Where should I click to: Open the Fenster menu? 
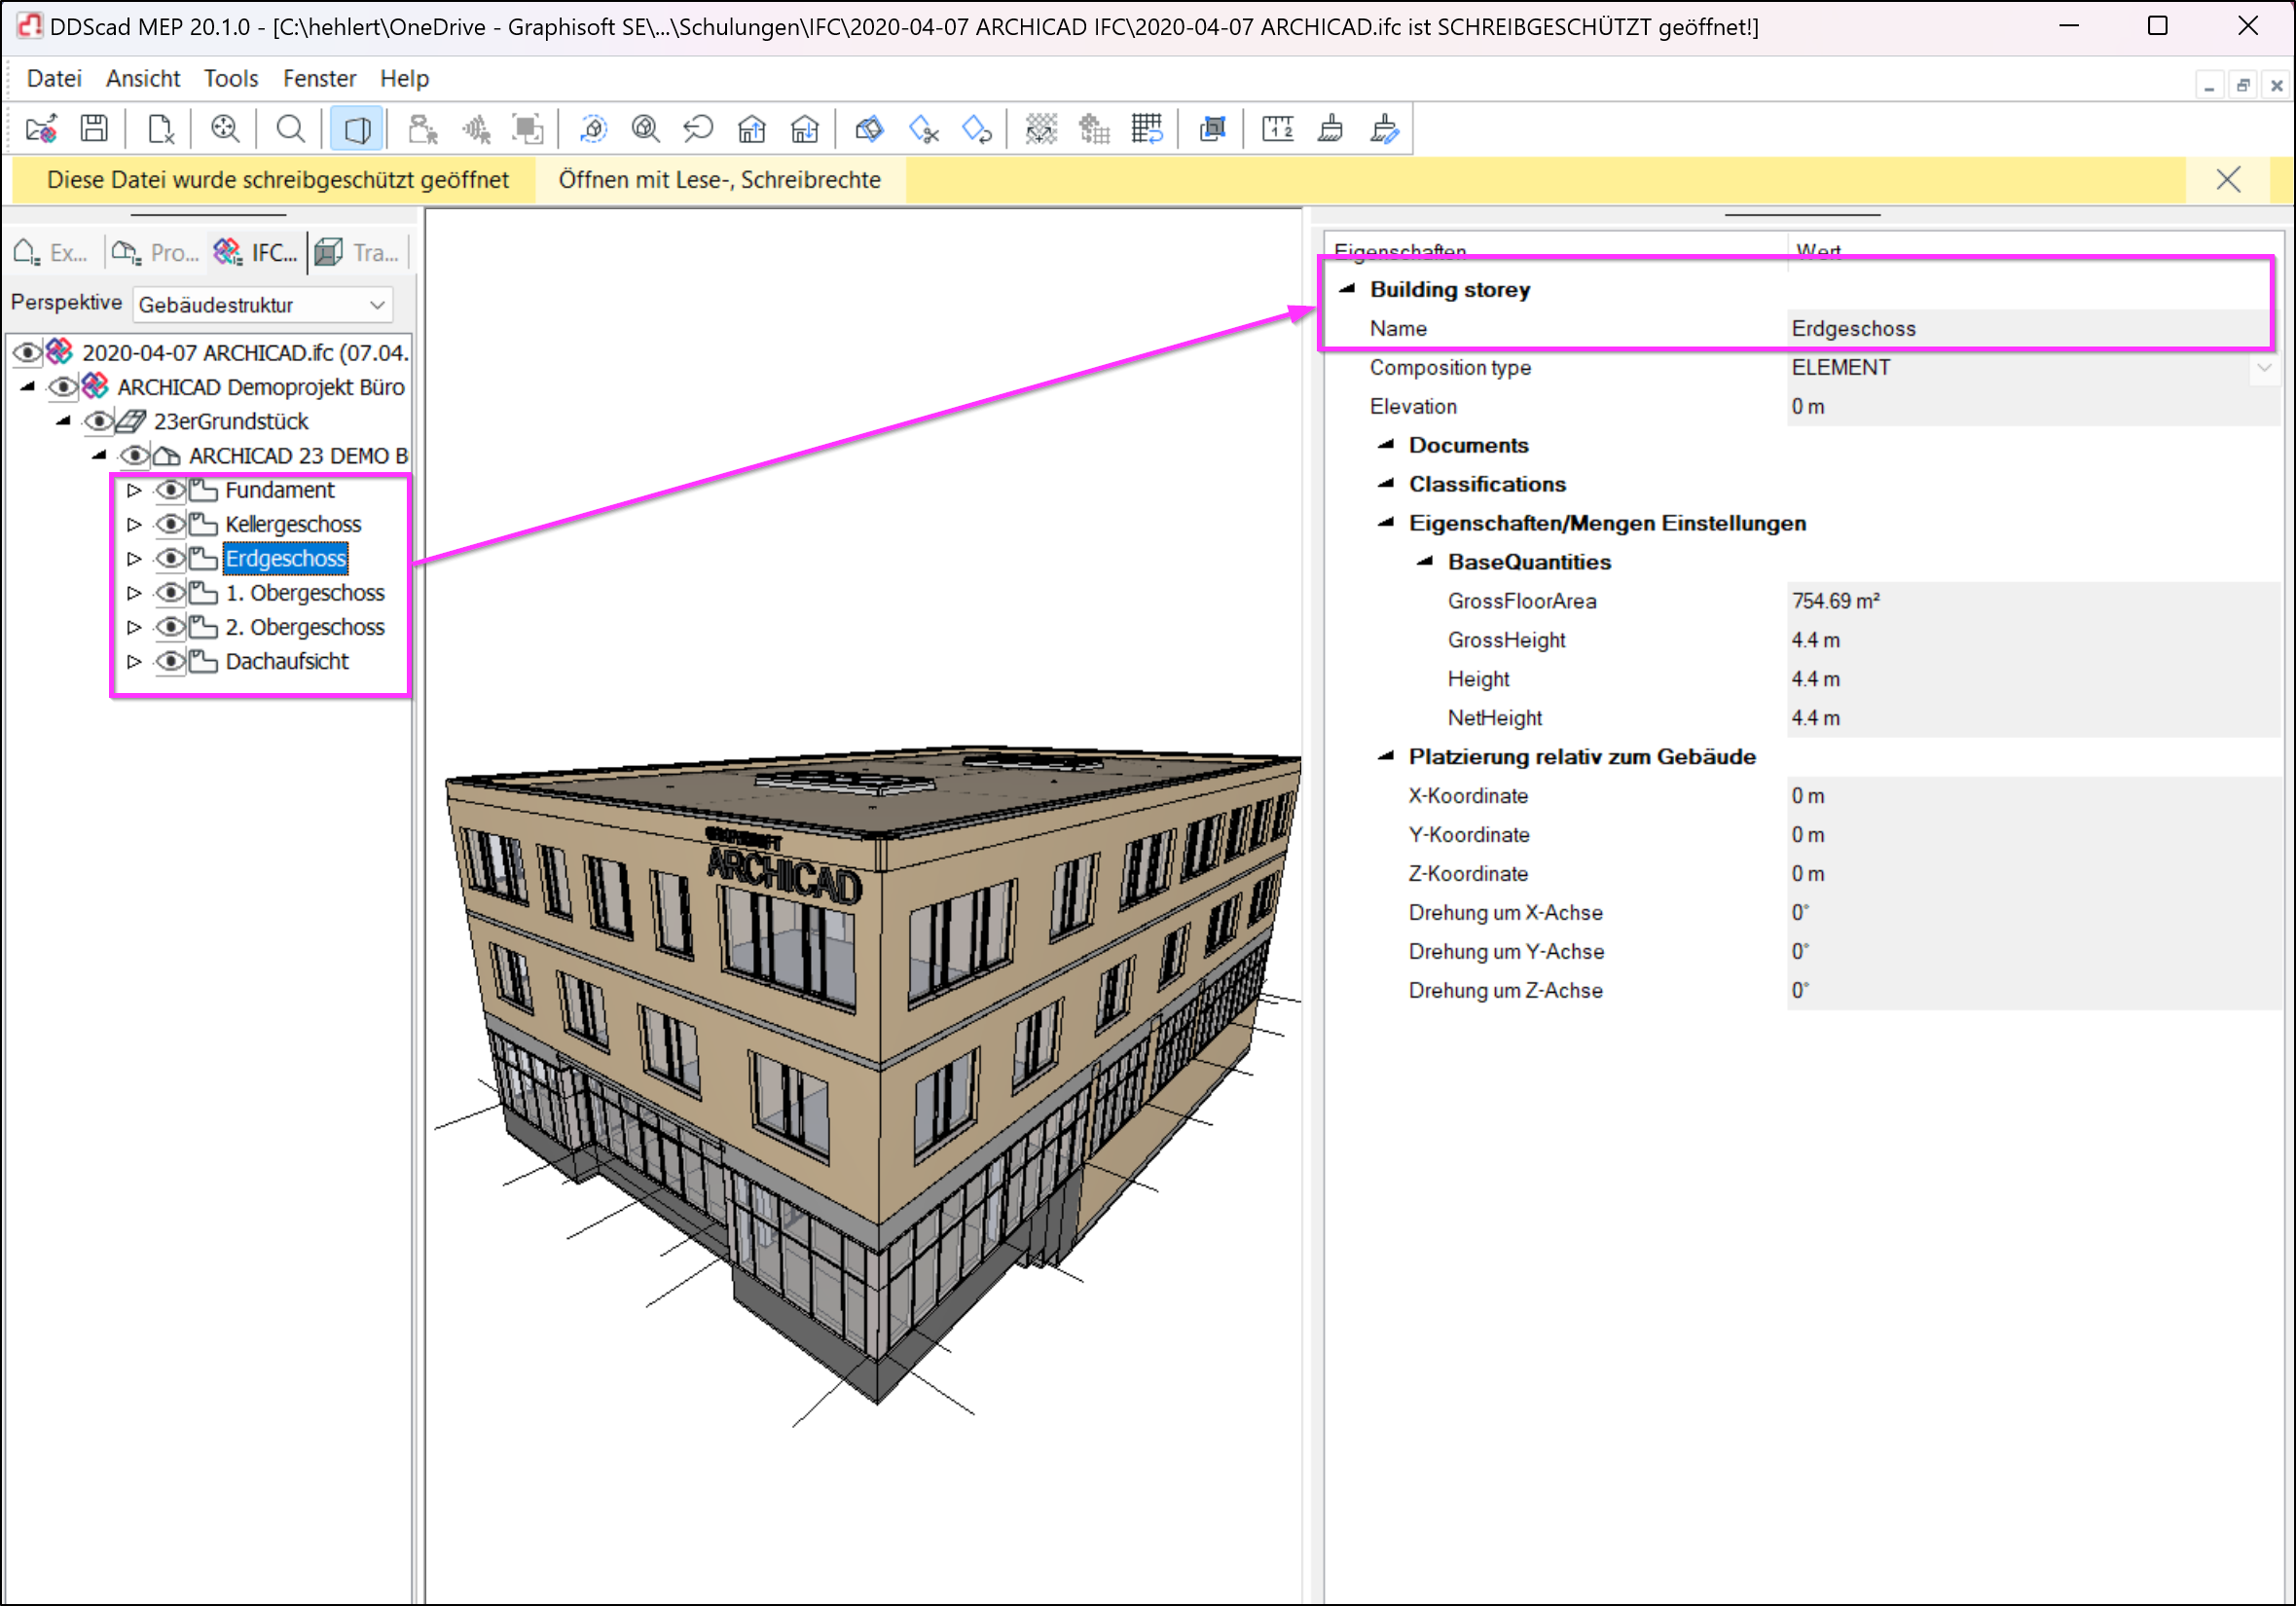pos(319,78)
